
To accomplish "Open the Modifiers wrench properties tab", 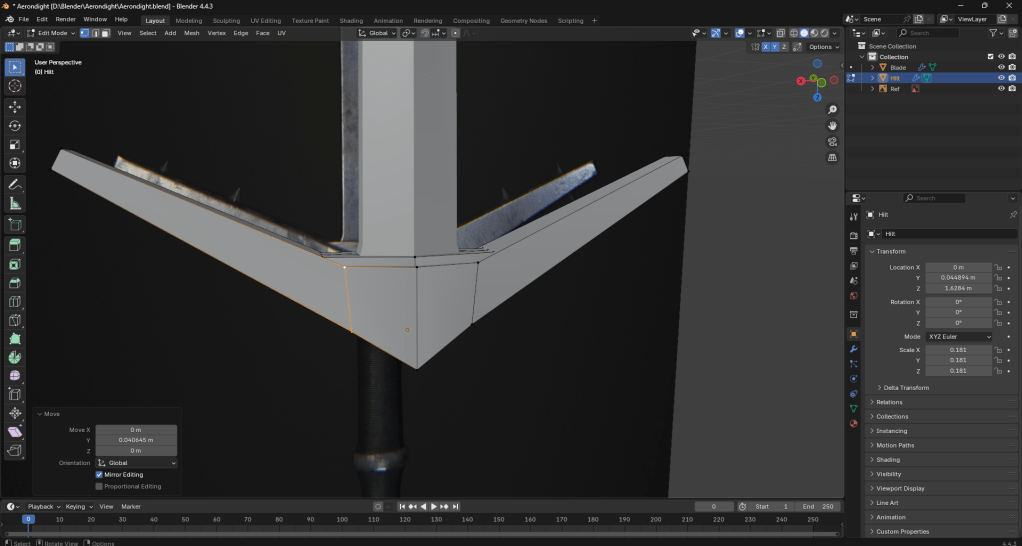I will coord(853,349).
